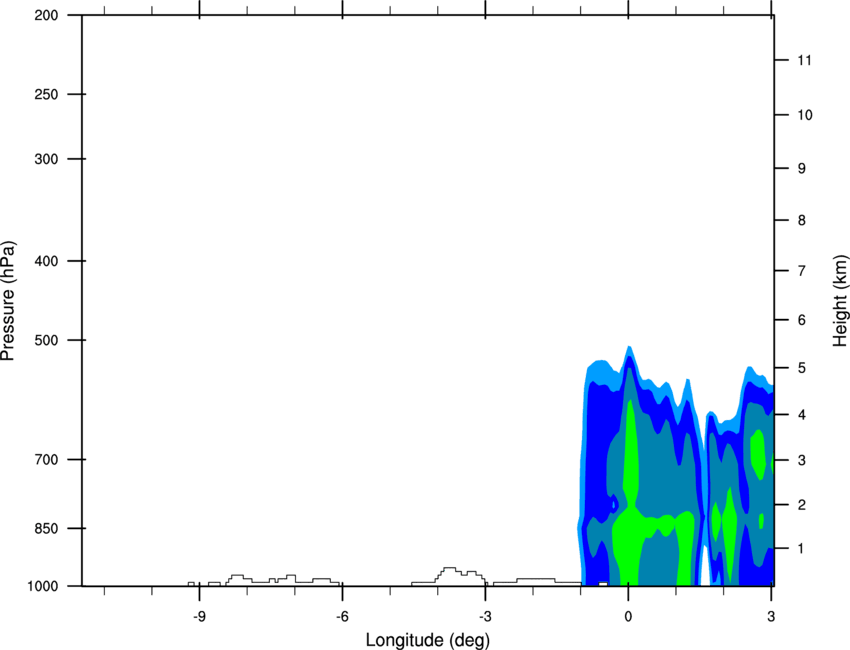
Task: Click longitude tick label '-9'
Action: point(199,617)
